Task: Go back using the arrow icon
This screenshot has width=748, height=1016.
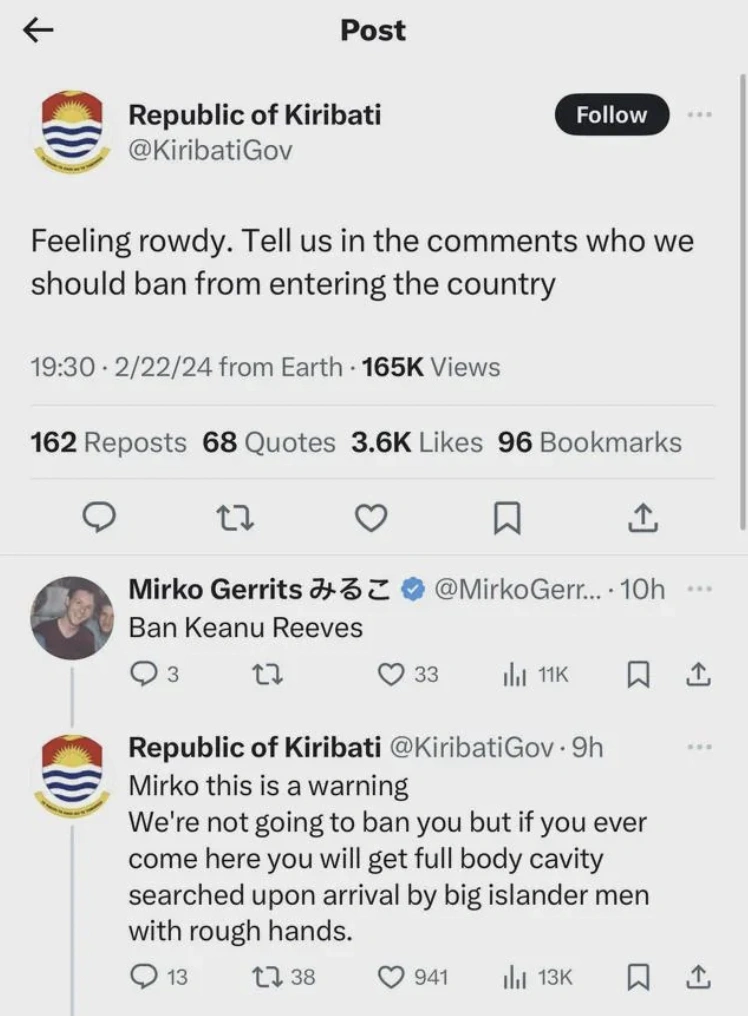Action: click(38, 31)
